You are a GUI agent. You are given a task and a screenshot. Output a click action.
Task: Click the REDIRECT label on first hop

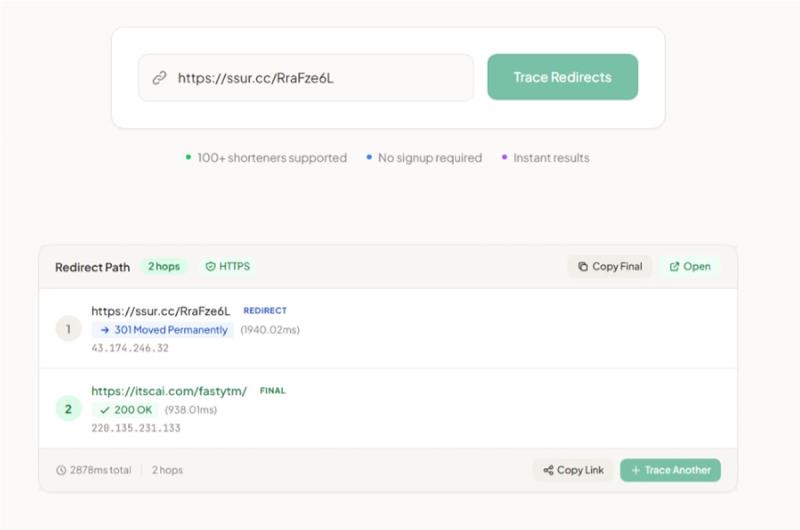coord(265,311)
